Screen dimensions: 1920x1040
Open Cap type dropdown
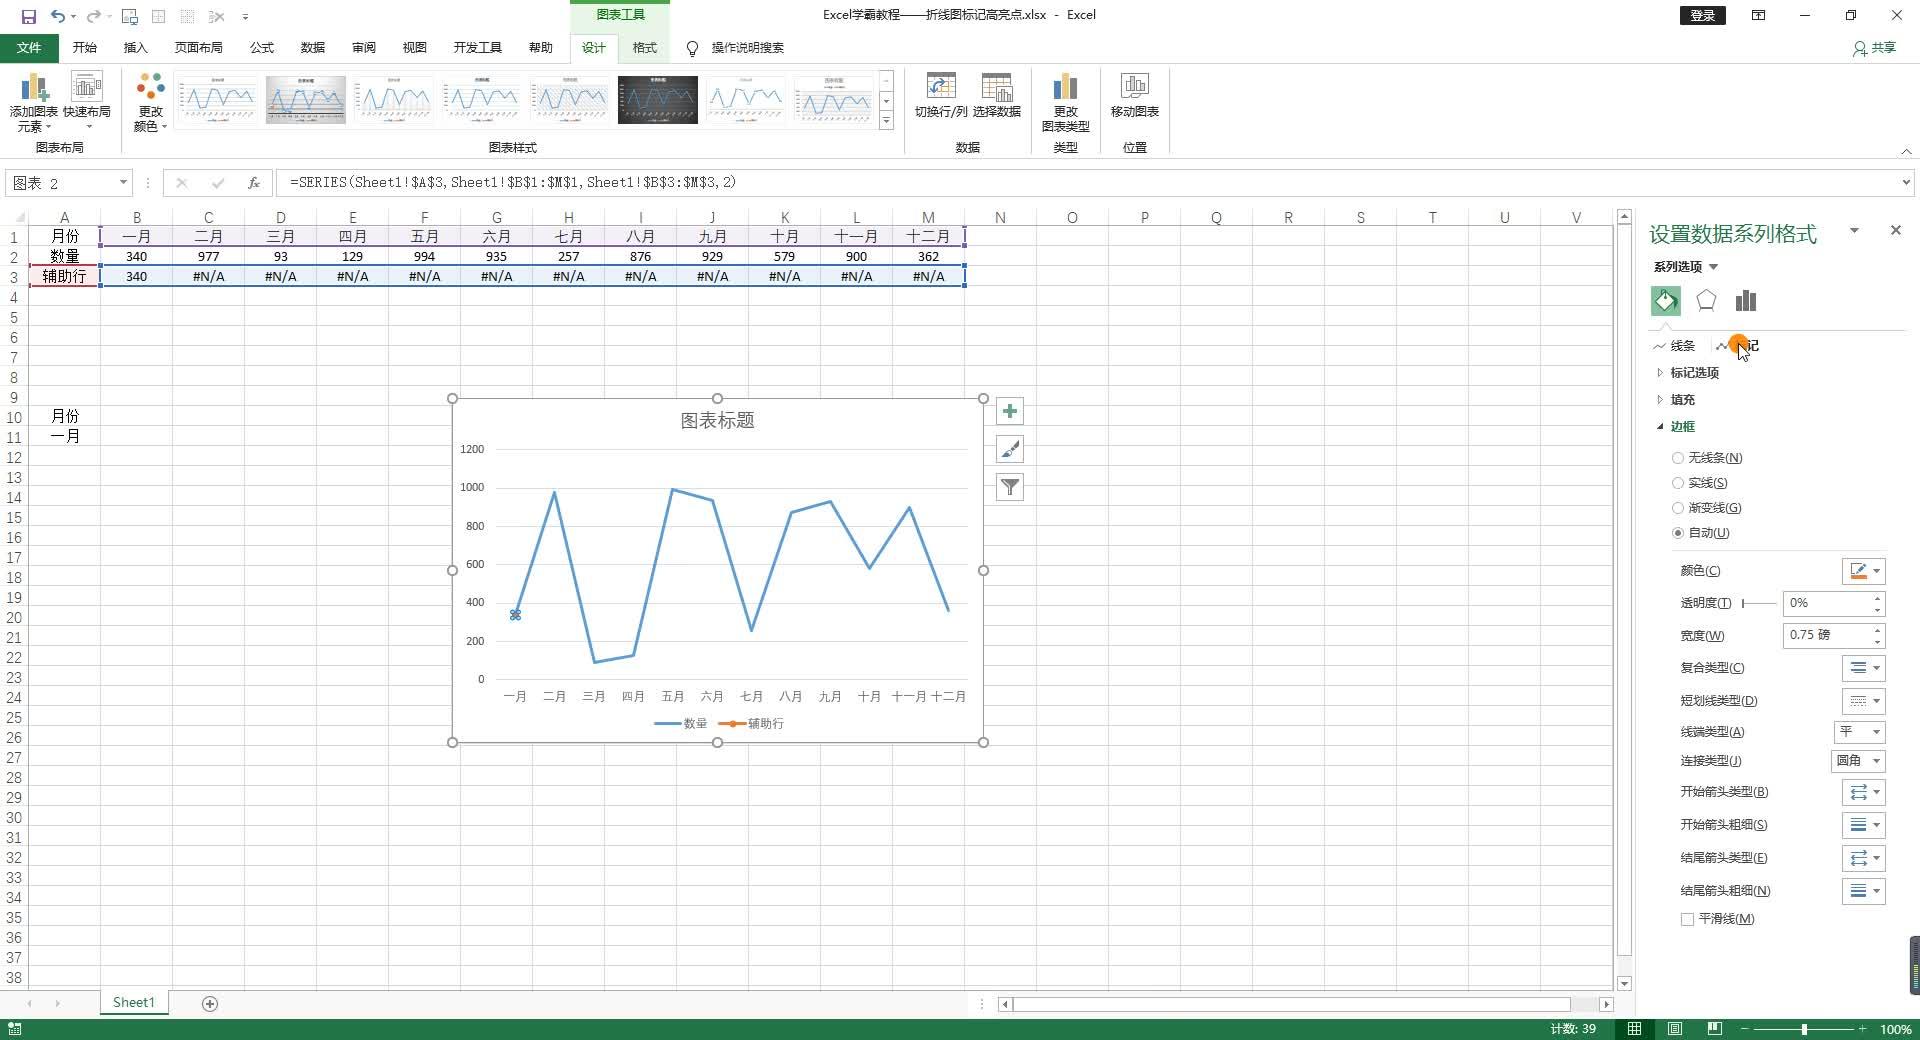(1859, 732)
